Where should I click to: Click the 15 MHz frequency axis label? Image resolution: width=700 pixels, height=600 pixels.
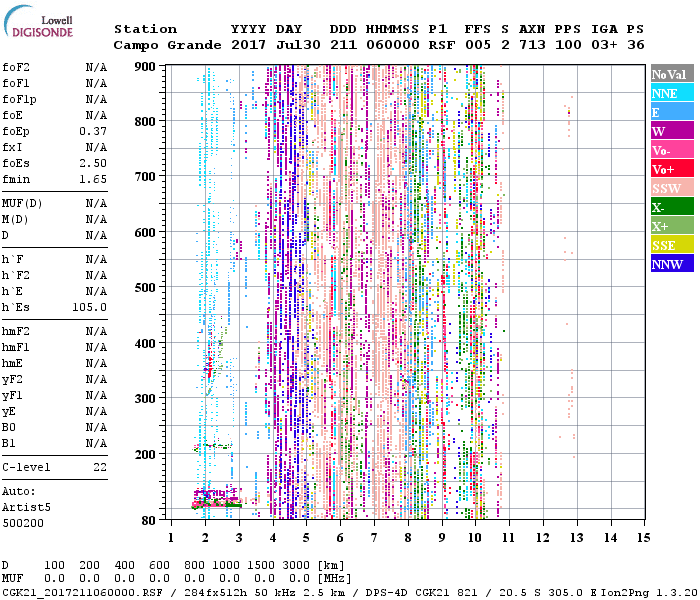point(644,538)
